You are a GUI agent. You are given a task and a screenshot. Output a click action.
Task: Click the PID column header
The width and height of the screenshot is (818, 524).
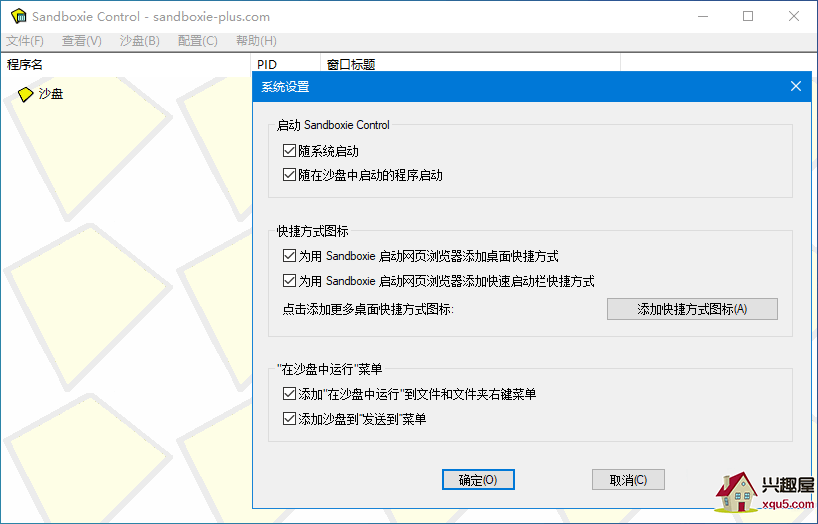[285, 65]
